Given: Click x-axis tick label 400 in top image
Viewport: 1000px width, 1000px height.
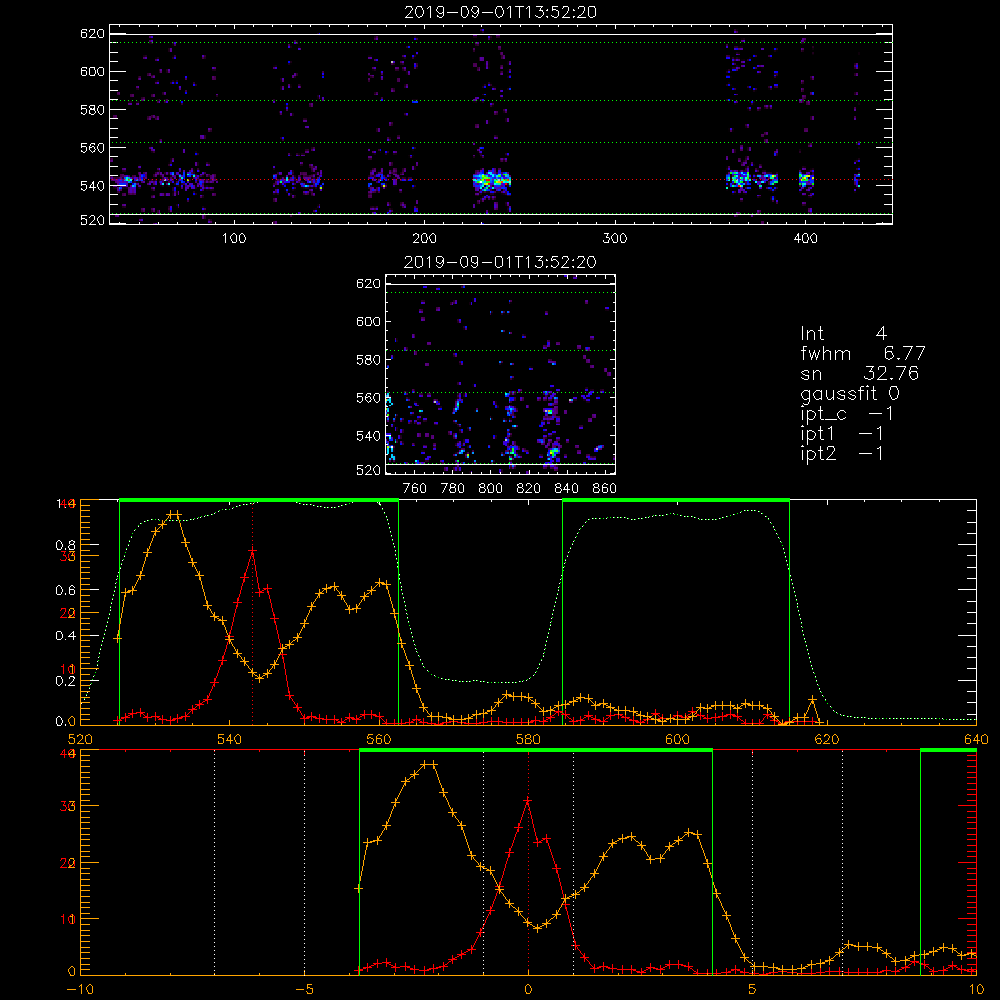Looking at the screenshot, I should click(805, 239).
